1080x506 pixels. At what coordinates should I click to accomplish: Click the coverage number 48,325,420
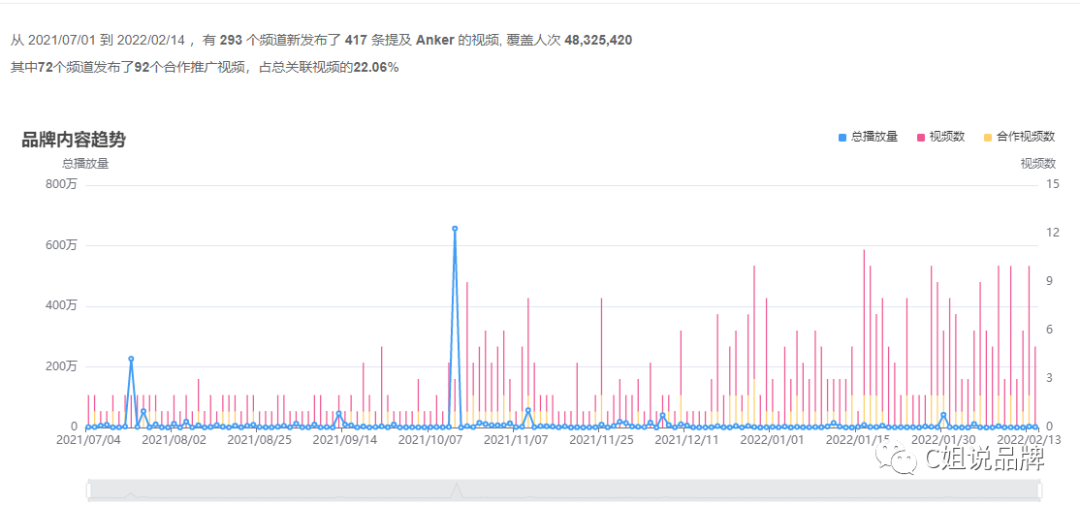coord(599,40)
